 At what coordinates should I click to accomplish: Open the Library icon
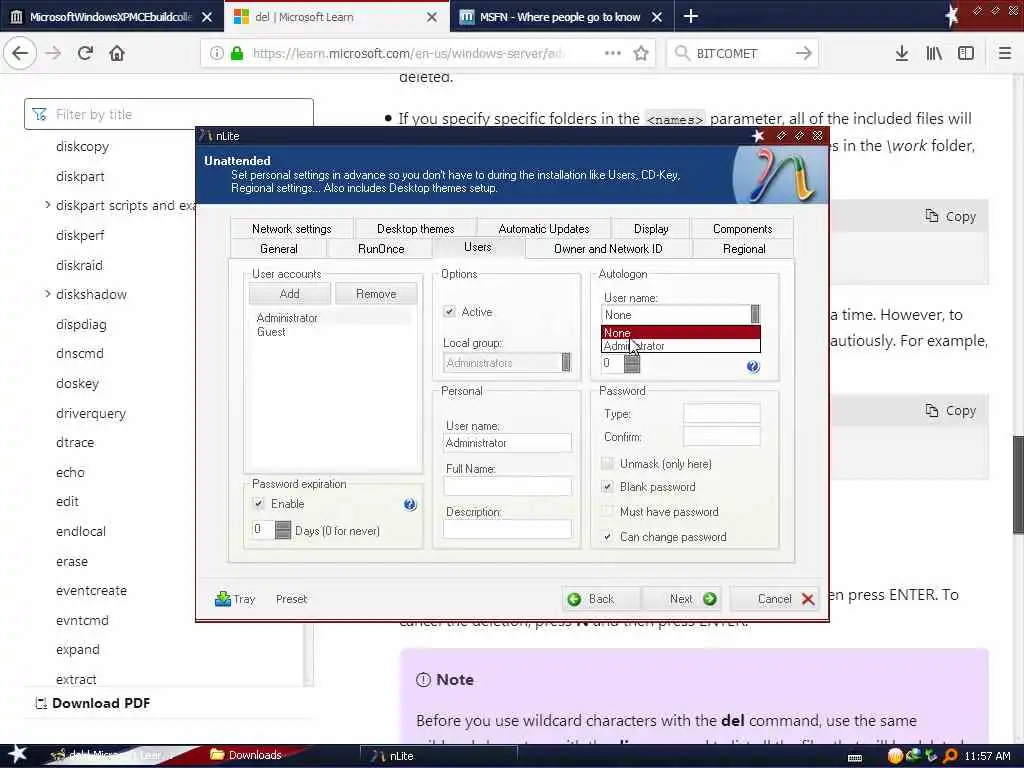pyautogui.click(x=934, y=53)
